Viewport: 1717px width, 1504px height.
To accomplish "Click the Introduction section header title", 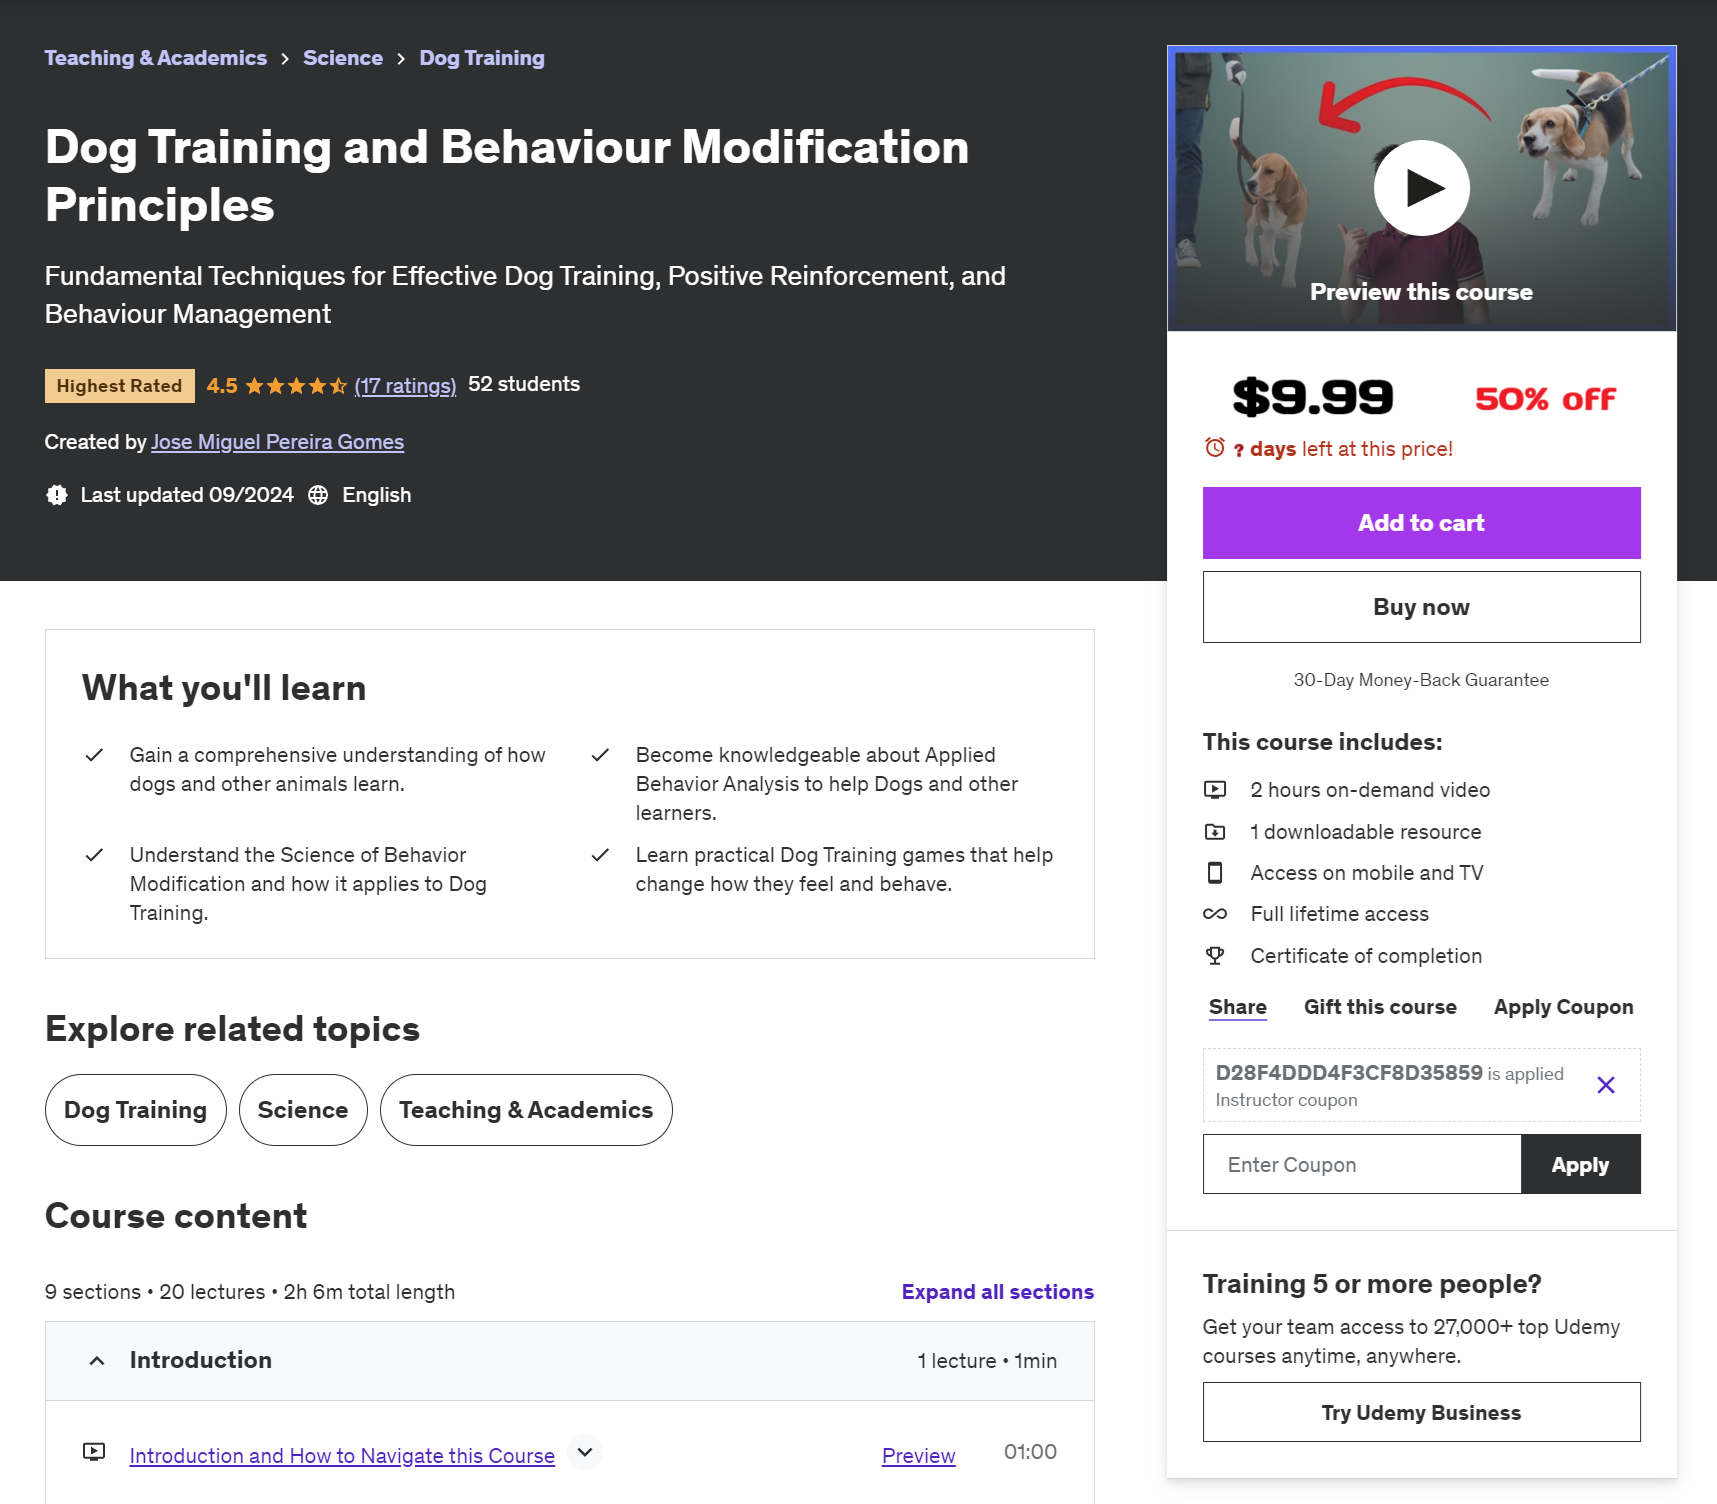I will pos(201,1360).
